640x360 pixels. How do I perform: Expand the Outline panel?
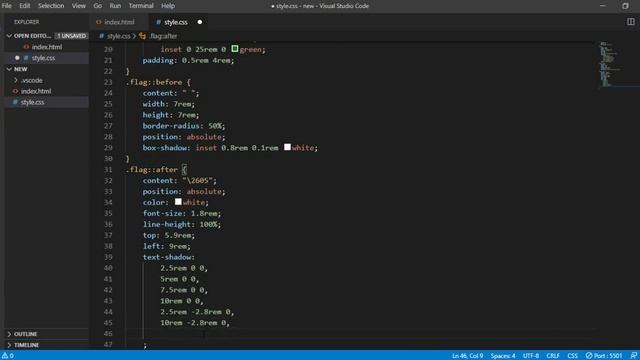click(x=25, y=334)
